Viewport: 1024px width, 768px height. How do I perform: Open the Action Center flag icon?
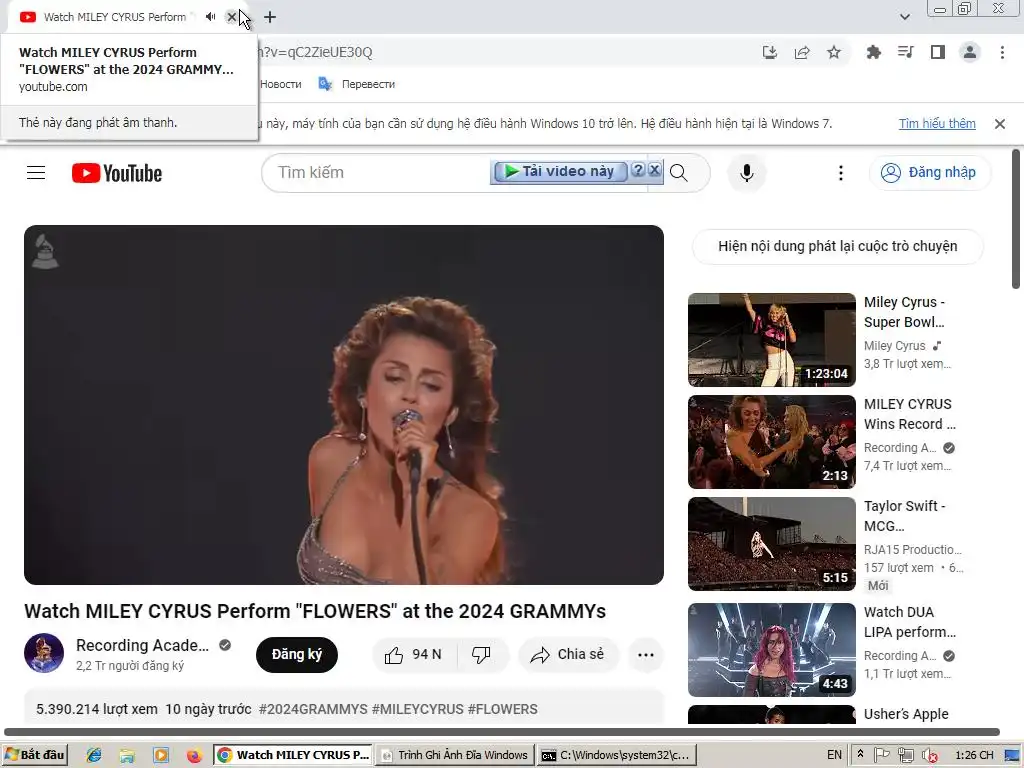[x=882, y=755]
